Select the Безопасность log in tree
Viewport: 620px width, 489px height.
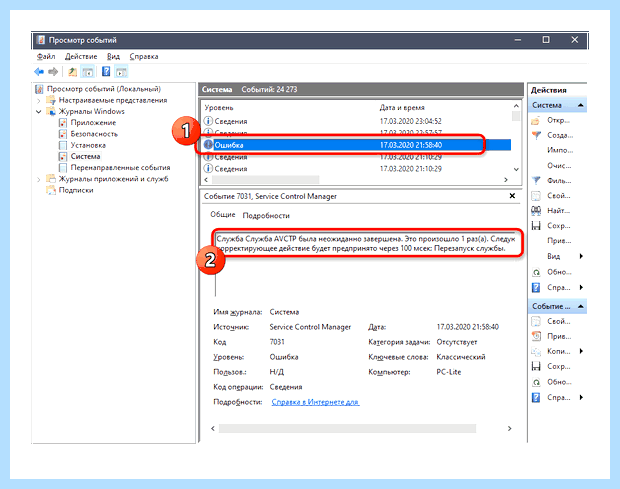pos(94,134)
